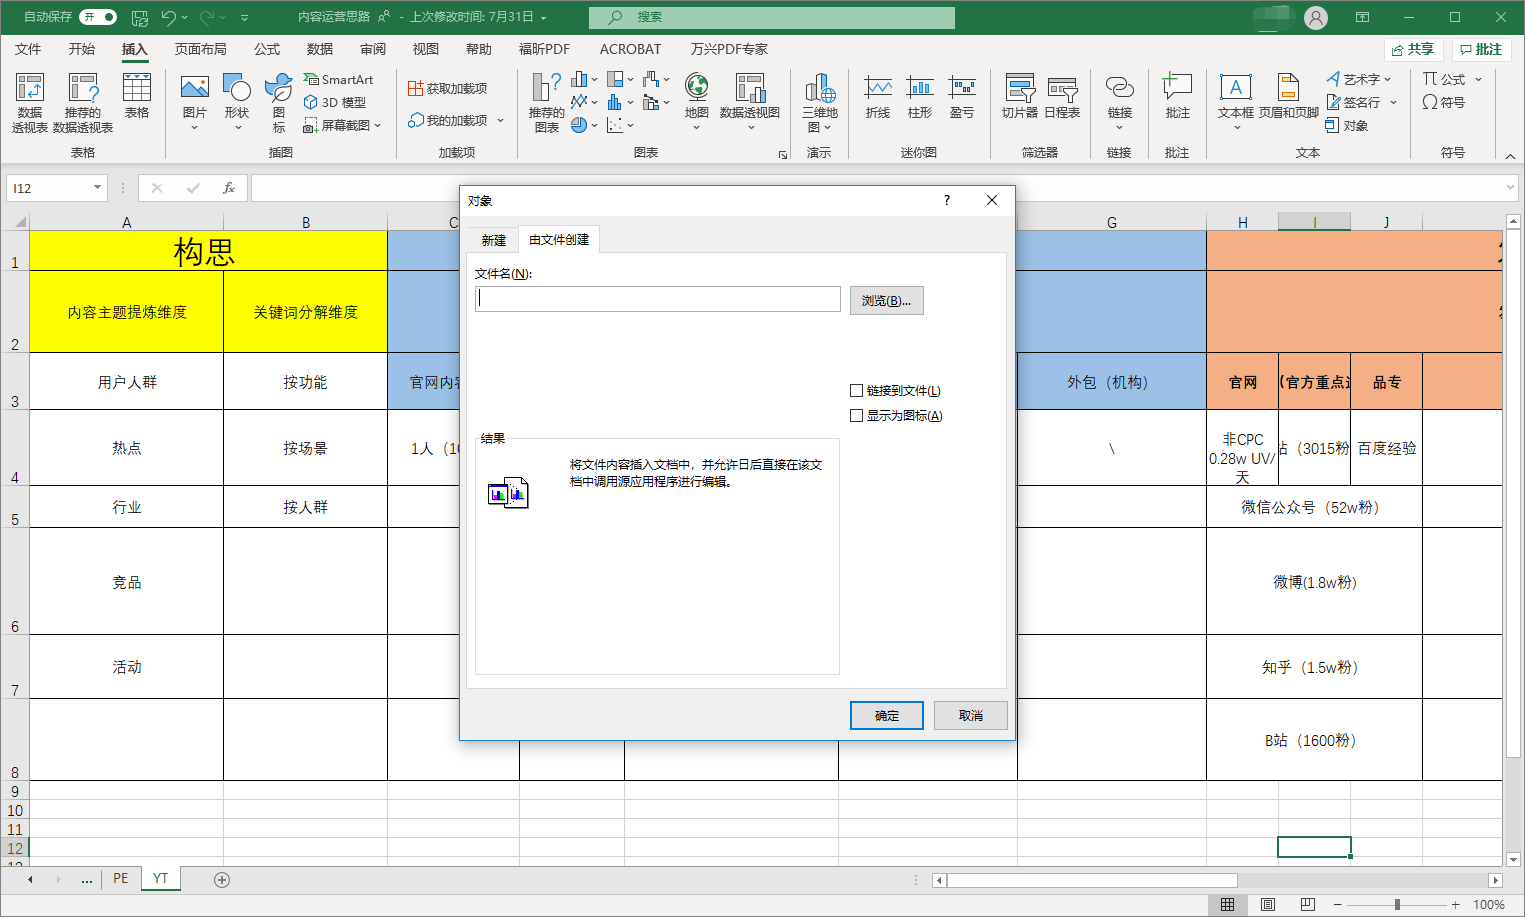Click the 浏览(B) button
The image size is (1525, 917).
pos(886,300)
